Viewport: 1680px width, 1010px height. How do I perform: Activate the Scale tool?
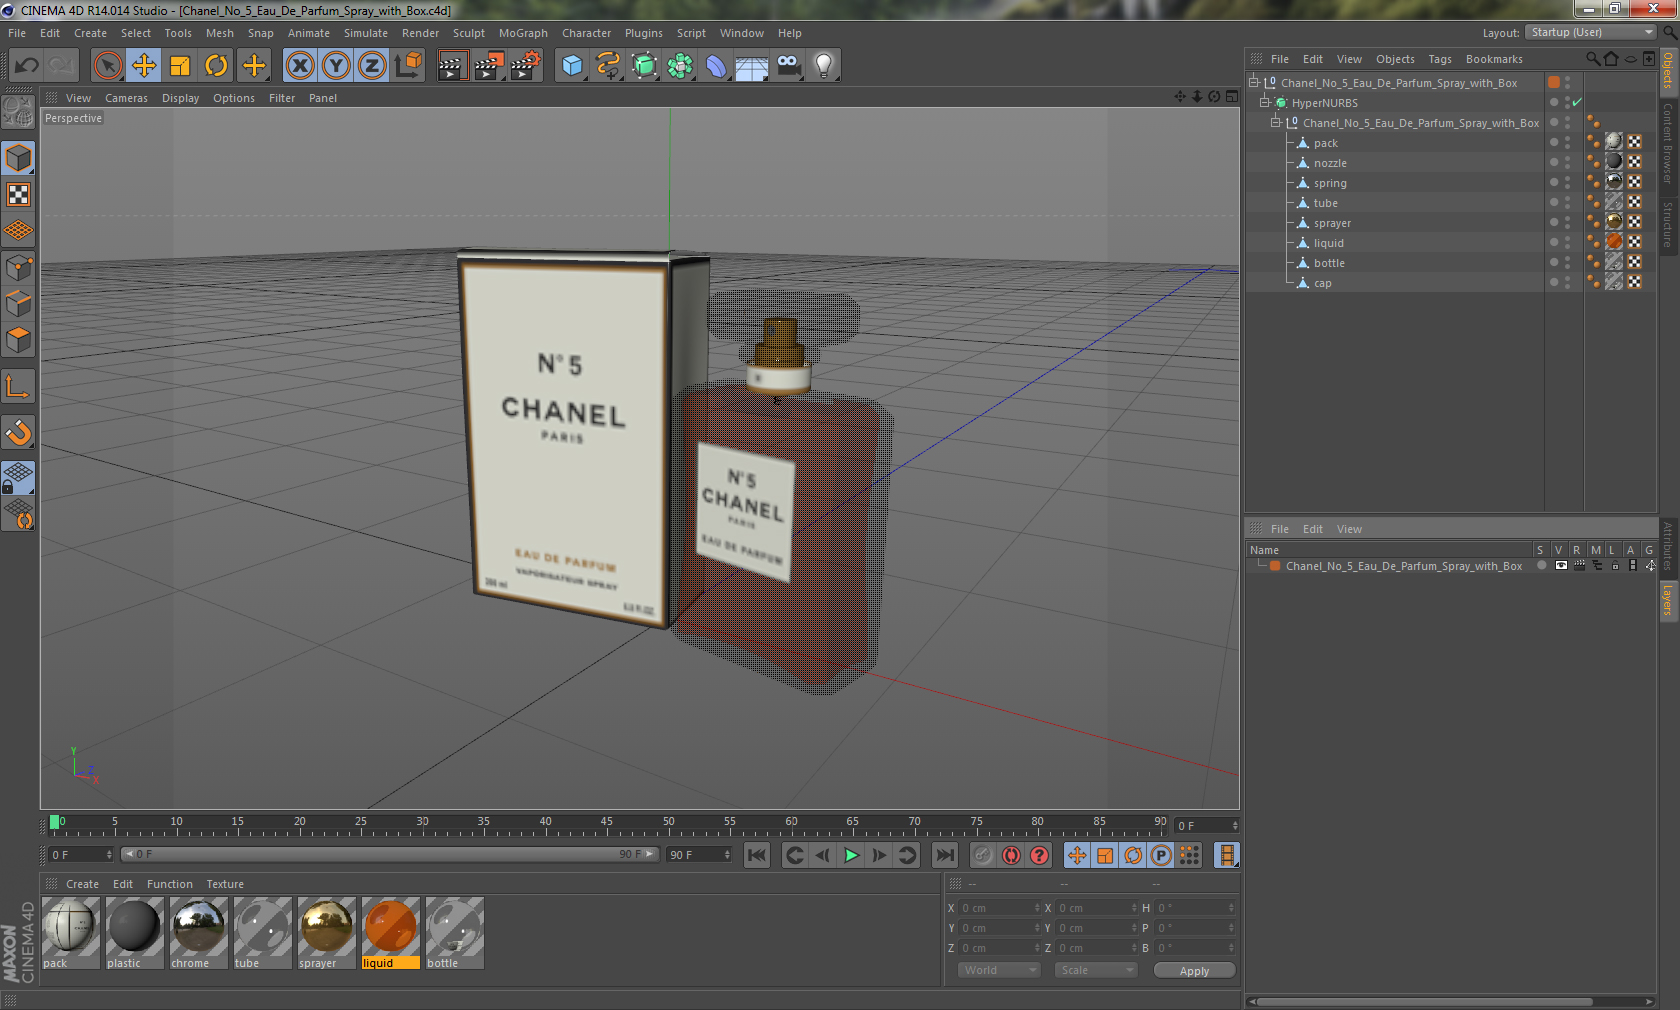pyautogui.click(x=180, y=66)
